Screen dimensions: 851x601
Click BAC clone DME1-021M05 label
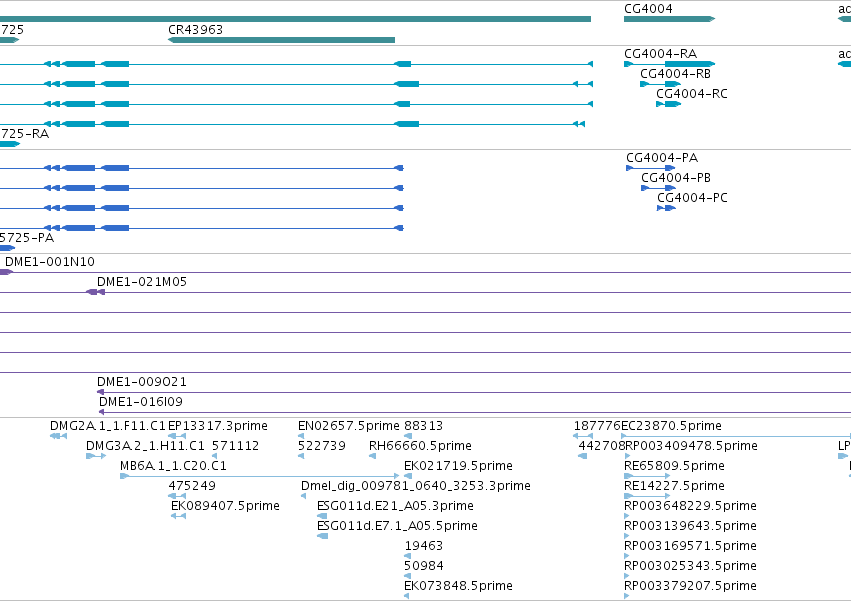click(142, 282)
